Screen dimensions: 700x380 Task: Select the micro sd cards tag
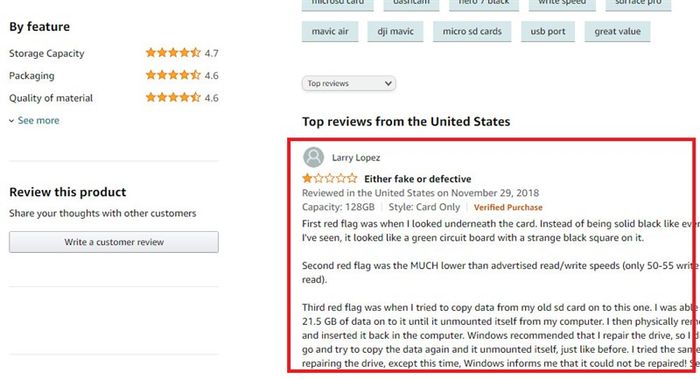(472, 32)
